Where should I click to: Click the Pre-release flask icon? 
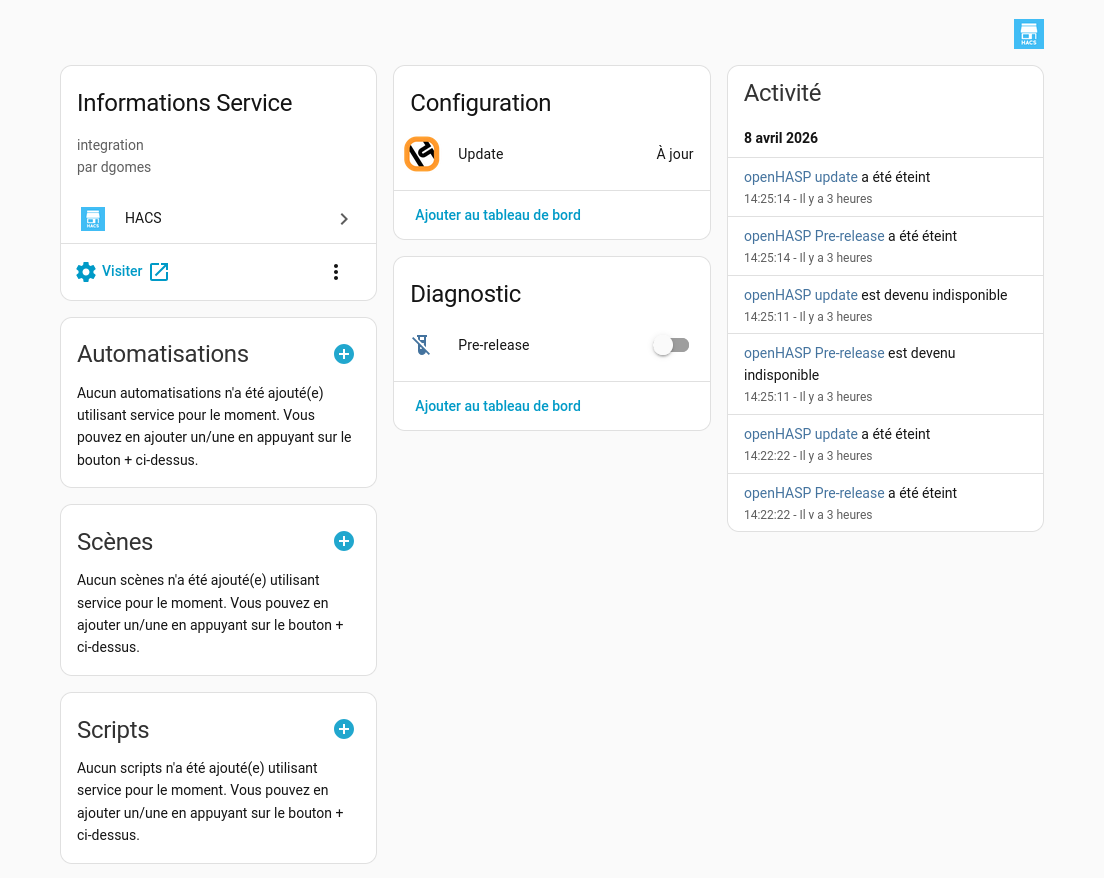[421, 345]
